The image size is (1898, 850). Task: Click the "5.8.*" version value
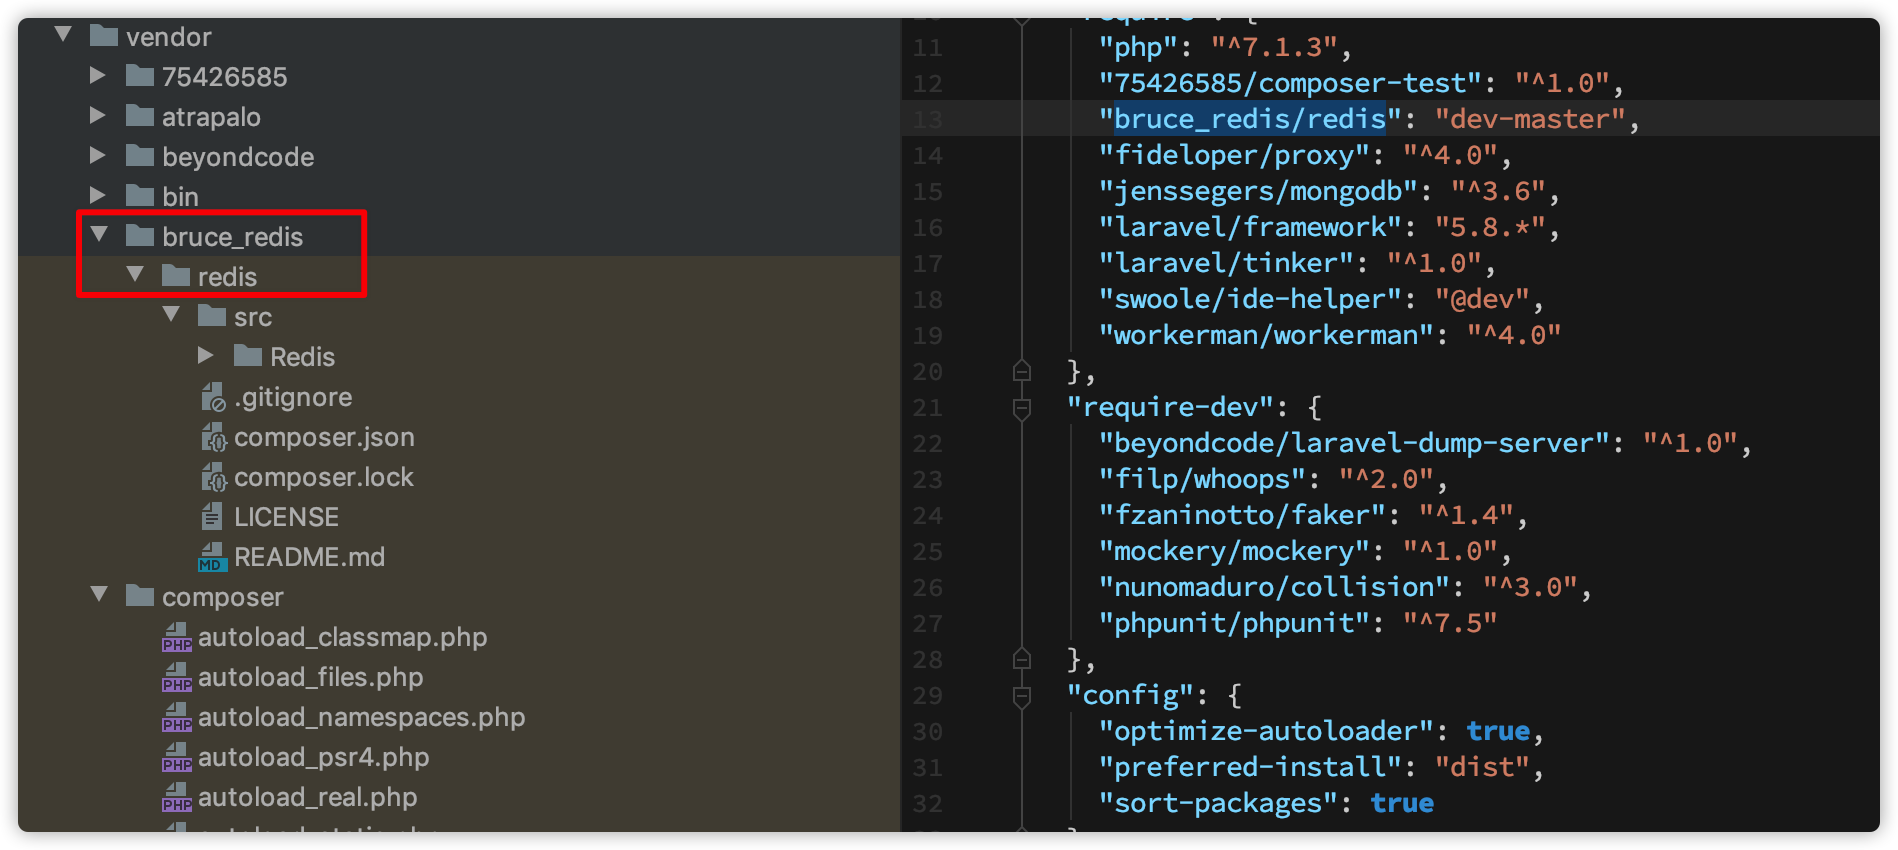tap(1489, 227)
